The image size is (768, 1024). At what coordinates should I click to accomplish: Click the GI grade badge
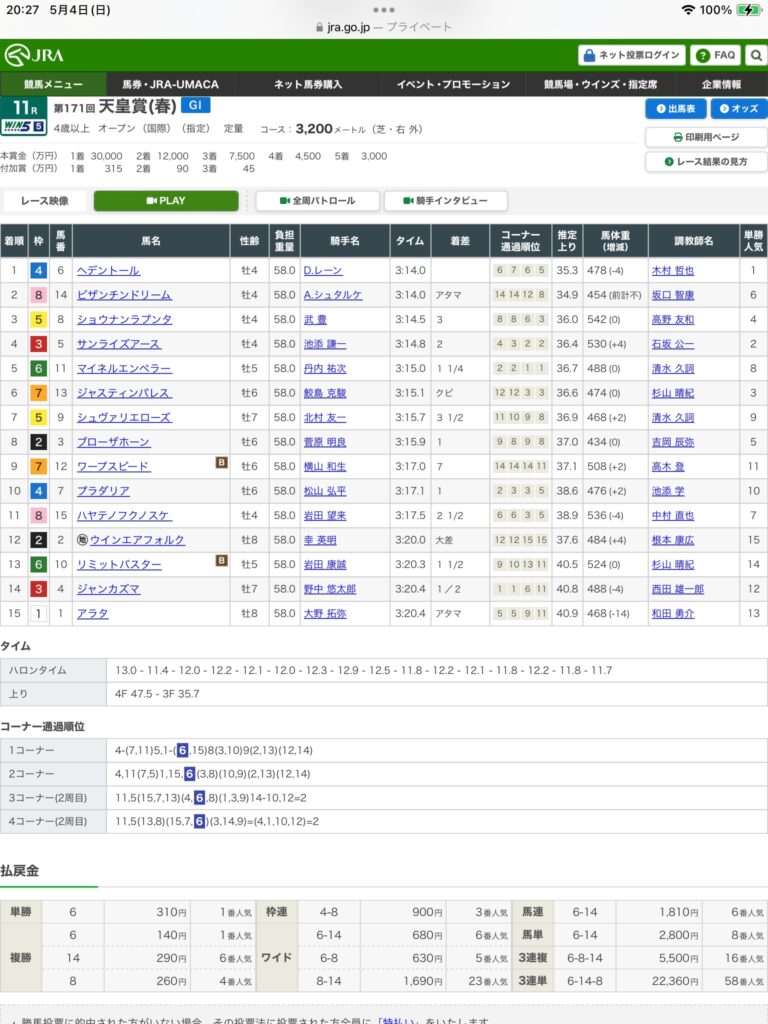point(195,105)
